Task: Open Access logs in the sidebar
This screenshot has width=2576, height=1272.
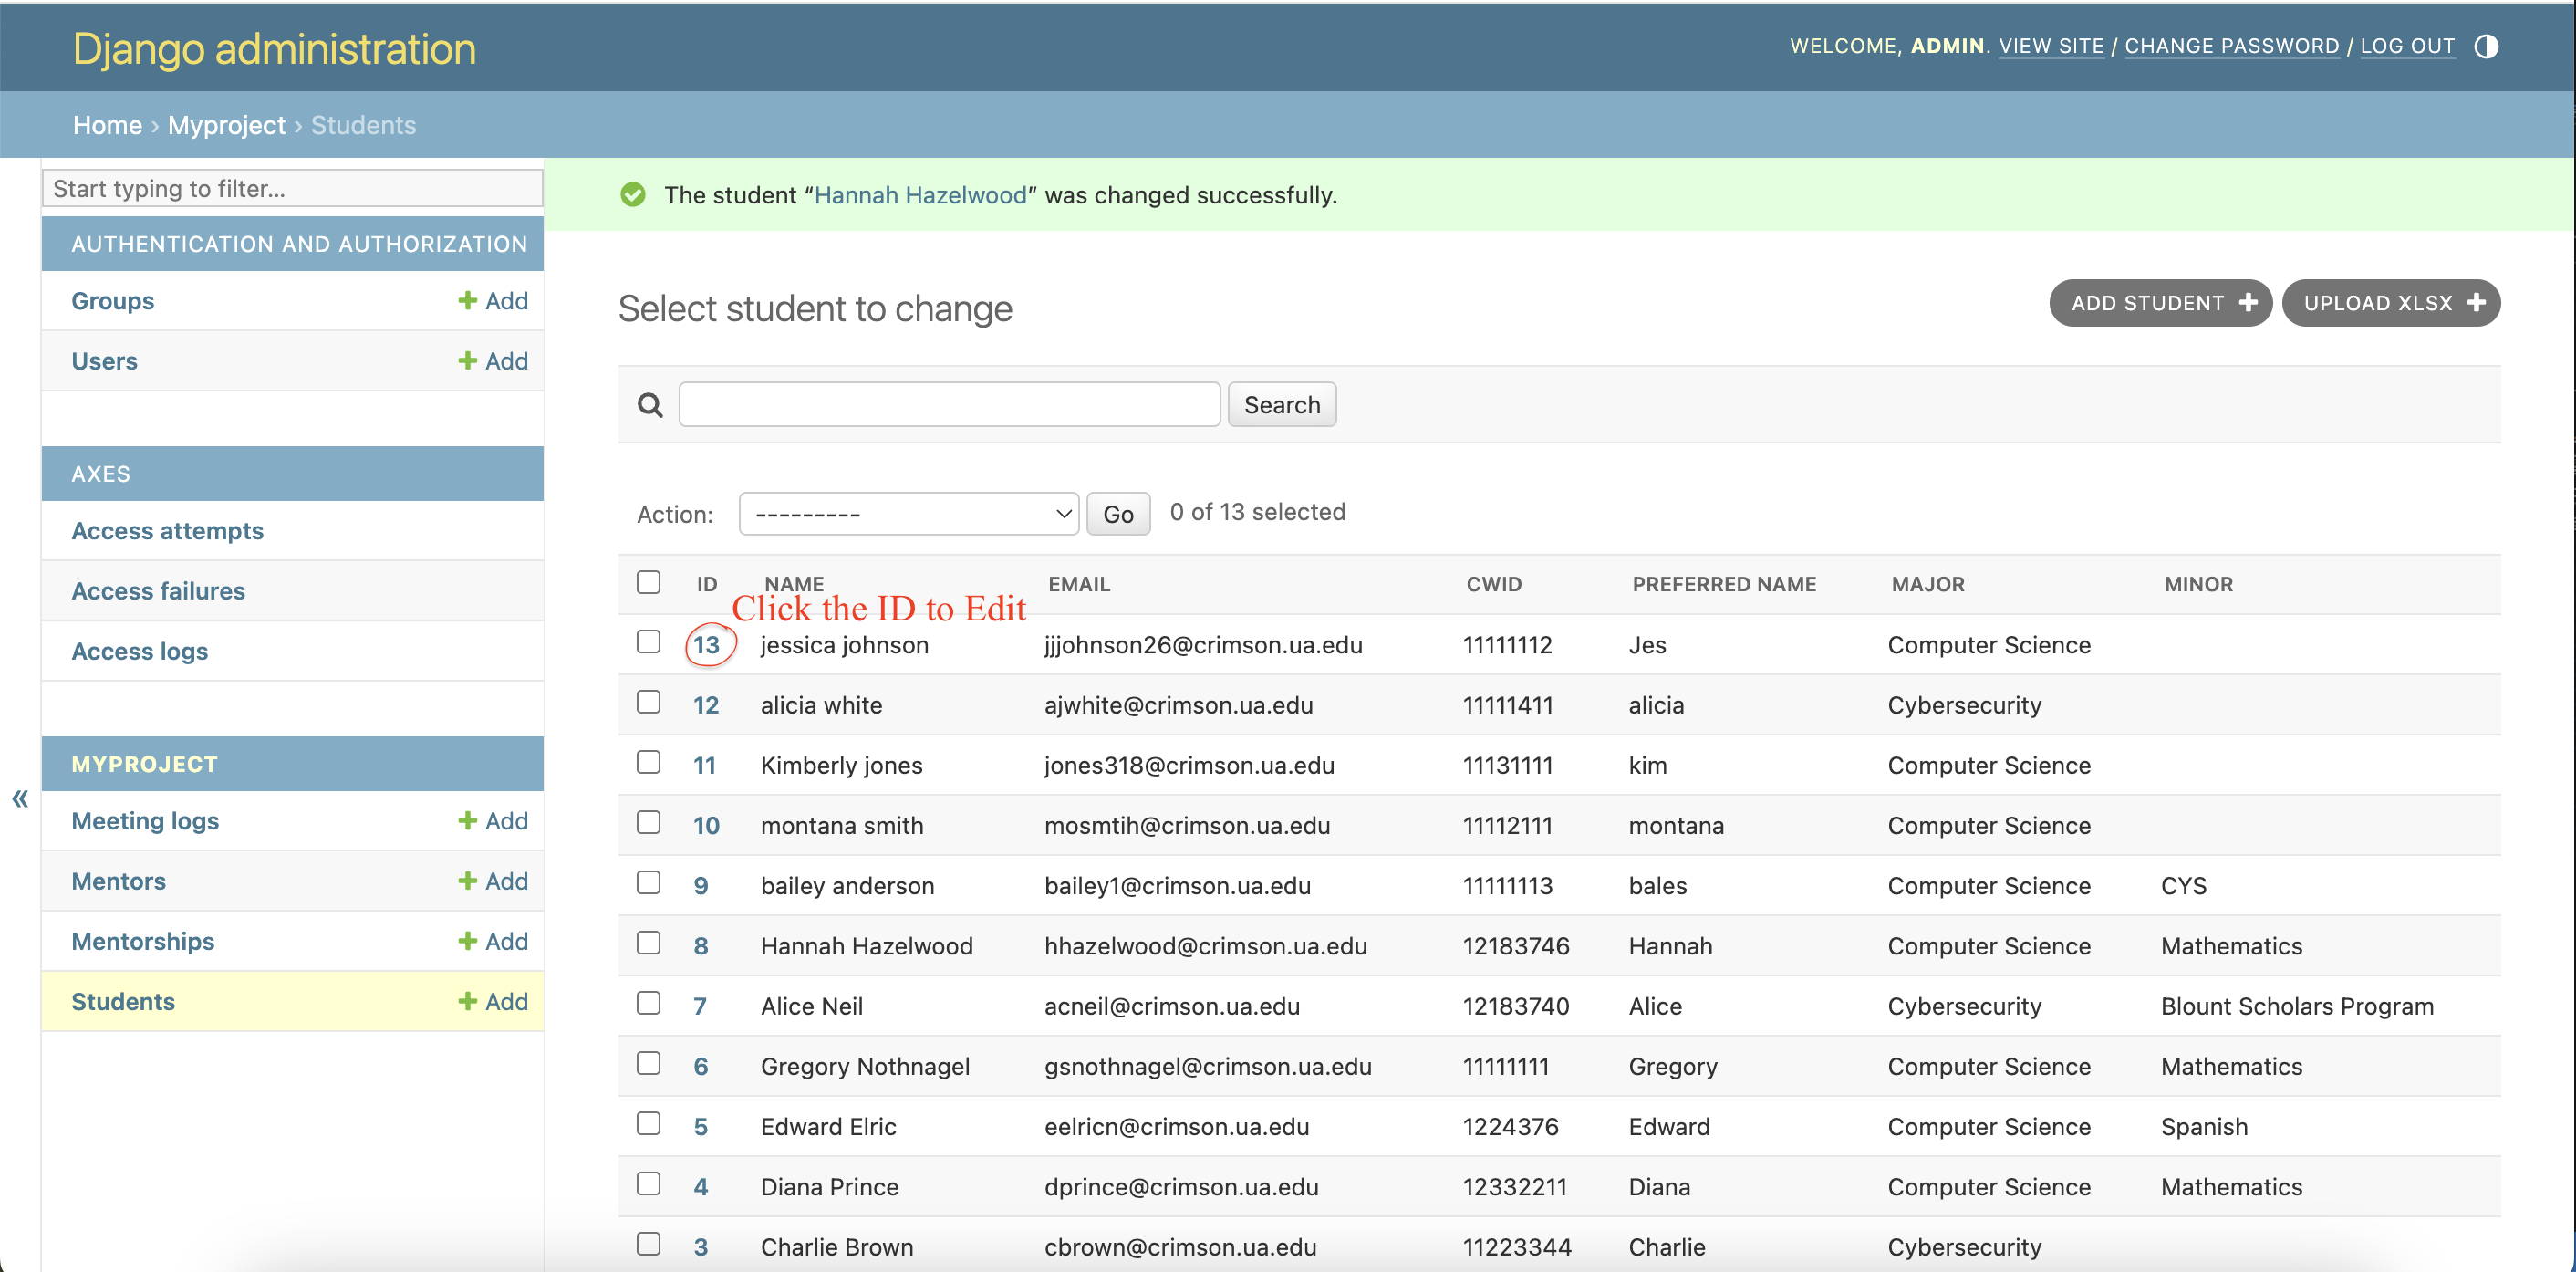Action: pyautogui.click(x=140, y=651)
